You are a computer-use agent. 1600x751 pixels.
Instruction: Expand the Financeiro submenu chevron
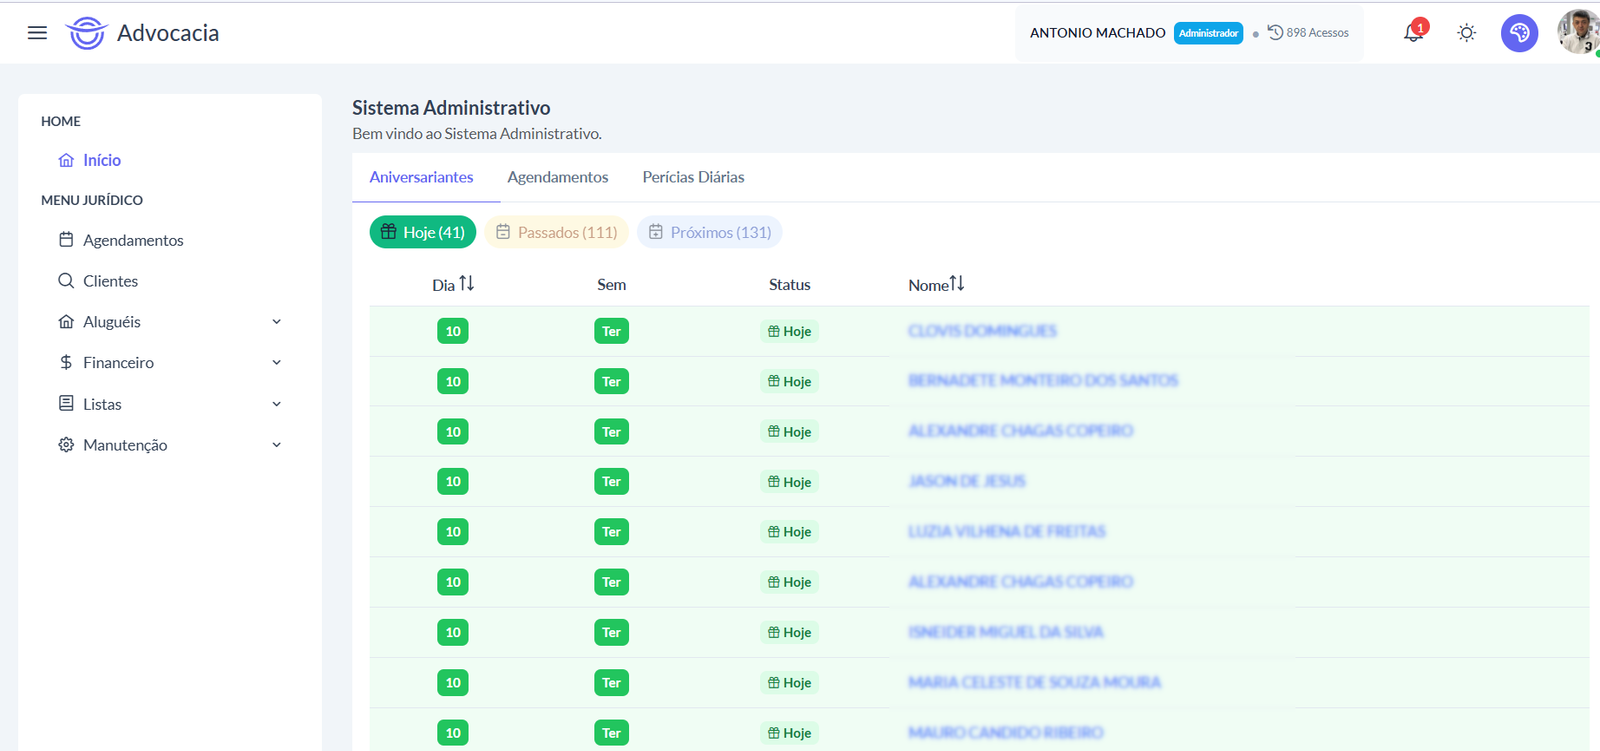[x=277, y=363]
